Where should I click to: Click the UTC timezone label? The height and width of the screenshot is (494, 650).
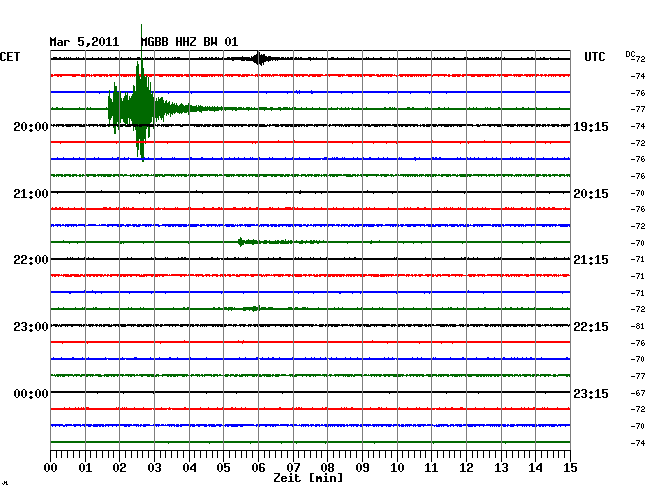coord(594,57)
